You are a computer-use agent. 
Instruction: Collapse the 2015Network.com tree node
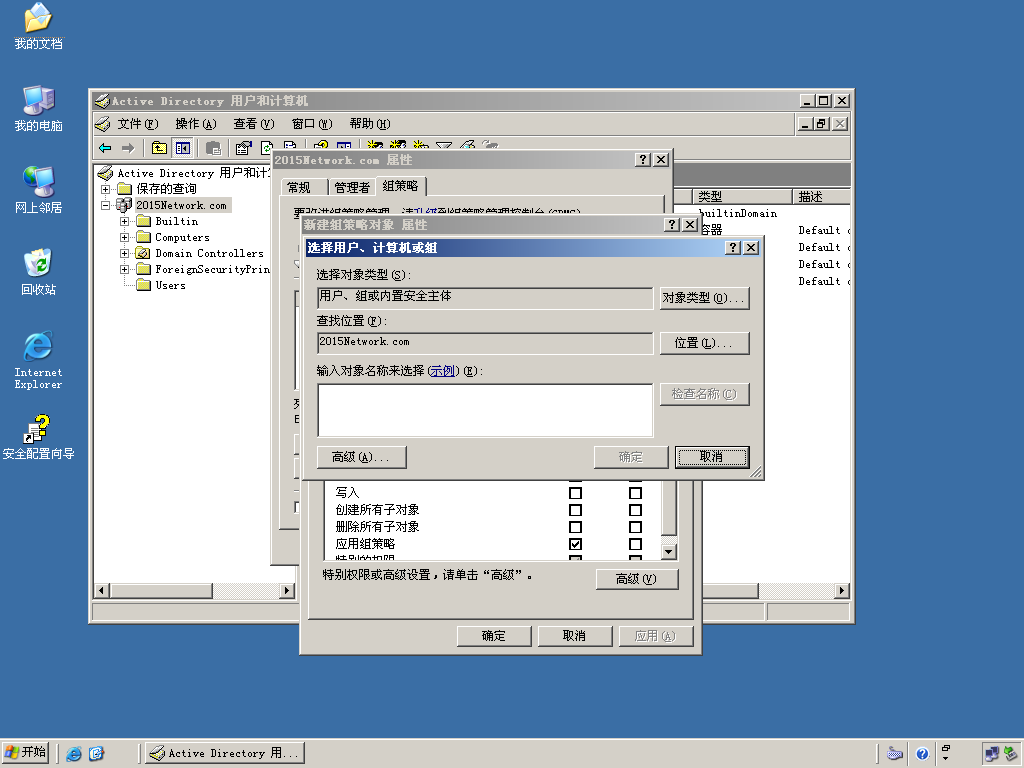click(105, 205)
